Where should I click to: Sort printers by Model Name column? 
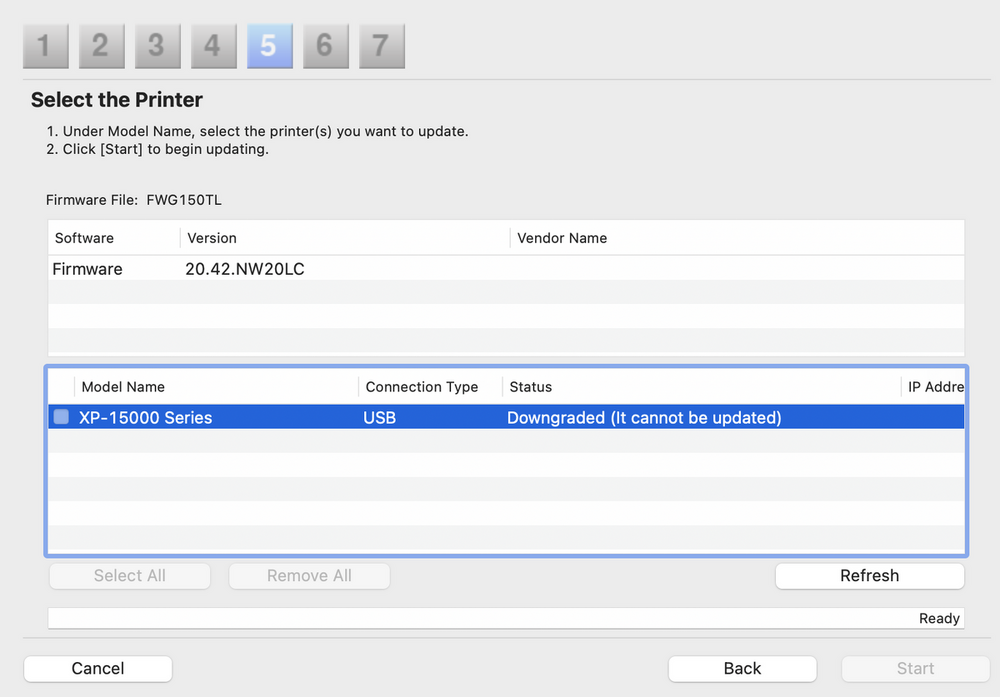tap(215, 387)
